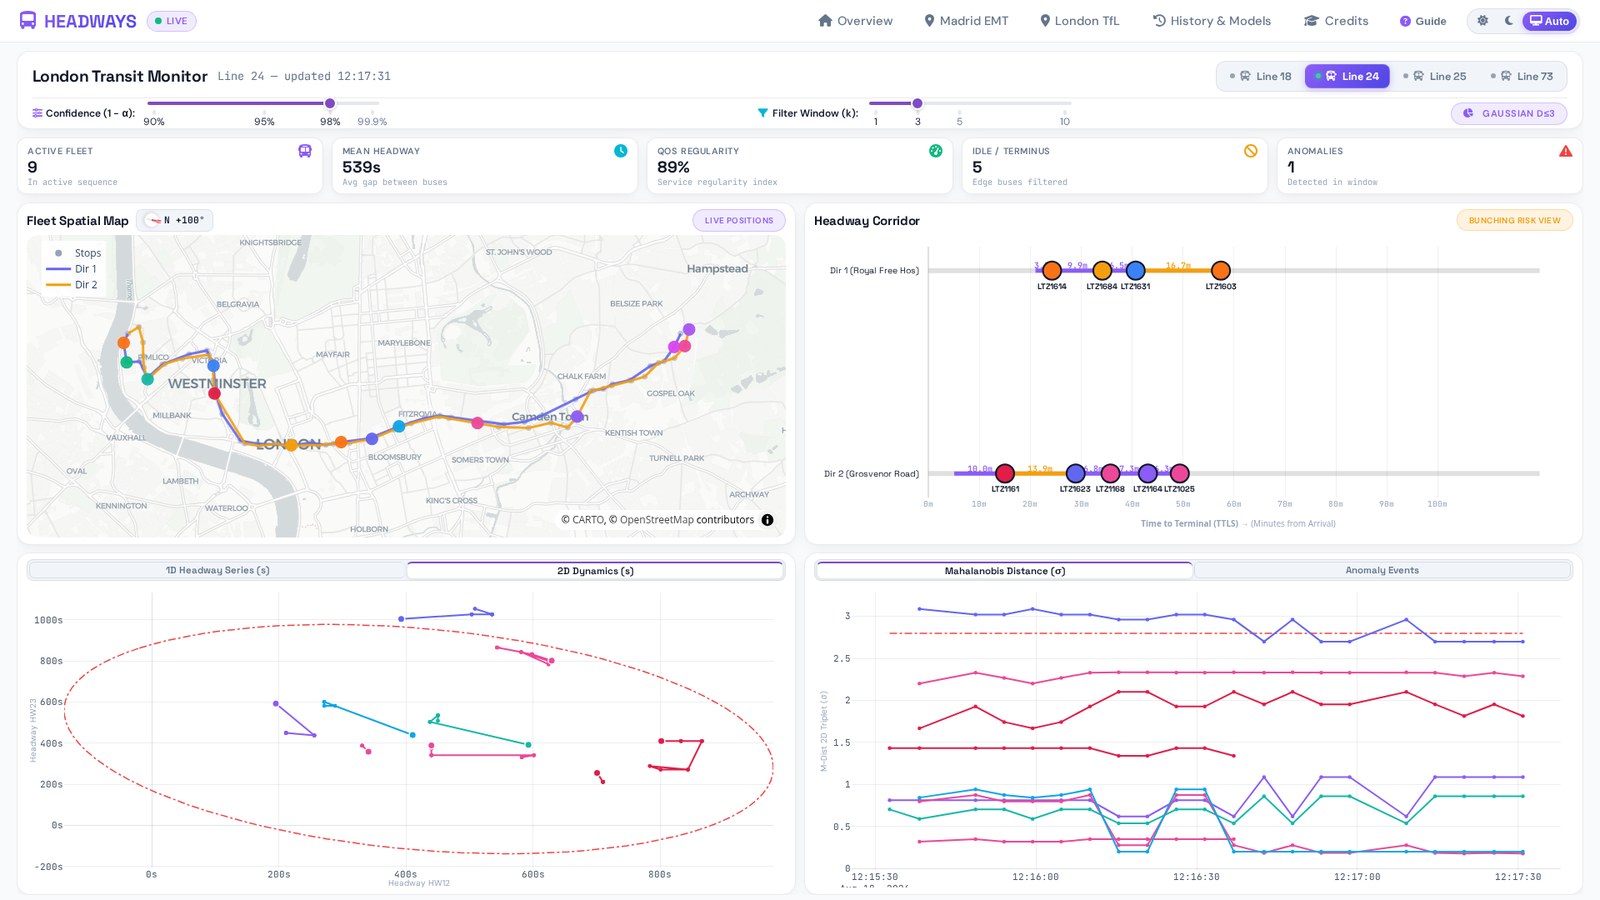Screen dimensions: 1600x900
Task: Switch to 1D Headway Series tab
Action: pos(217,570)
